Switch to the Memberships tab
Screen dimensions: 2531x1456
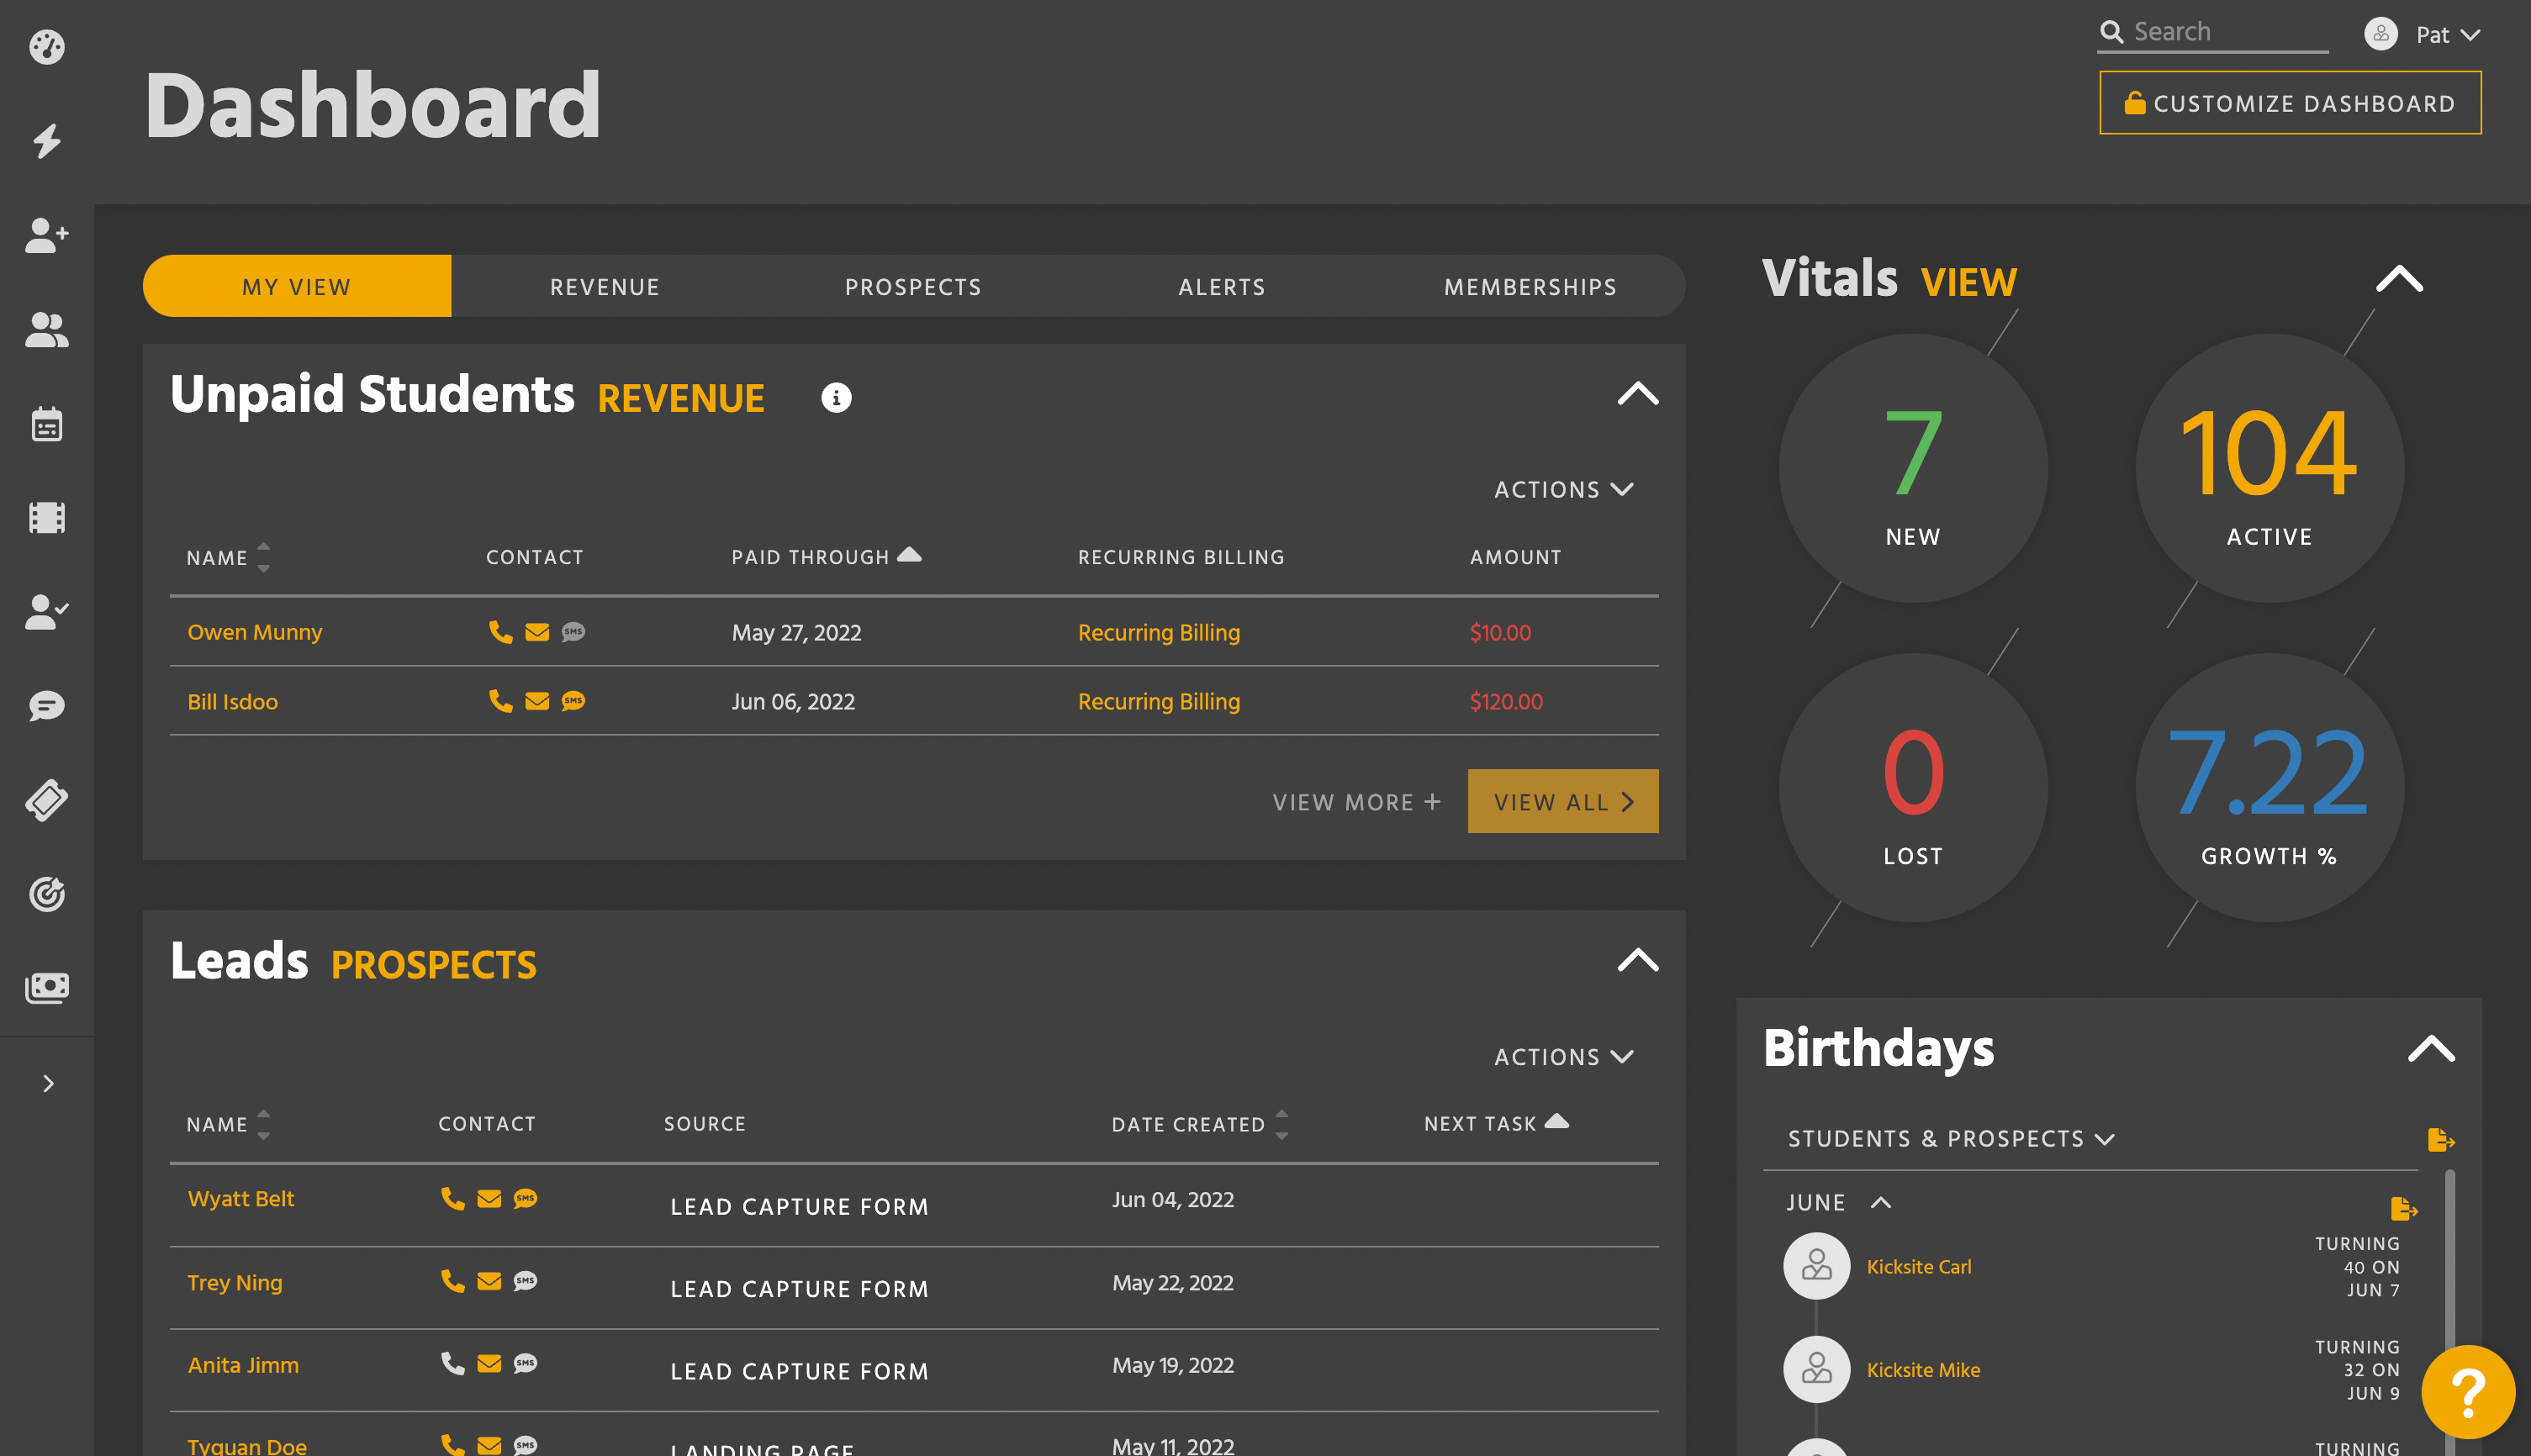[1529, 286]
